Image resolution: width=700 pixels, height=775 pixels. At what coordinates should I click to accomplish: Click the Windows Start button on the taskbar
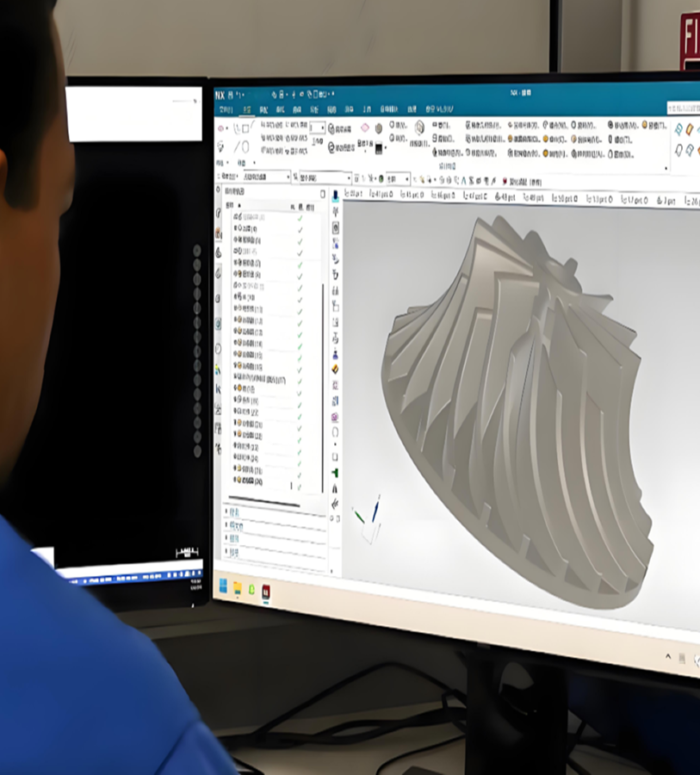click(222, 586)
